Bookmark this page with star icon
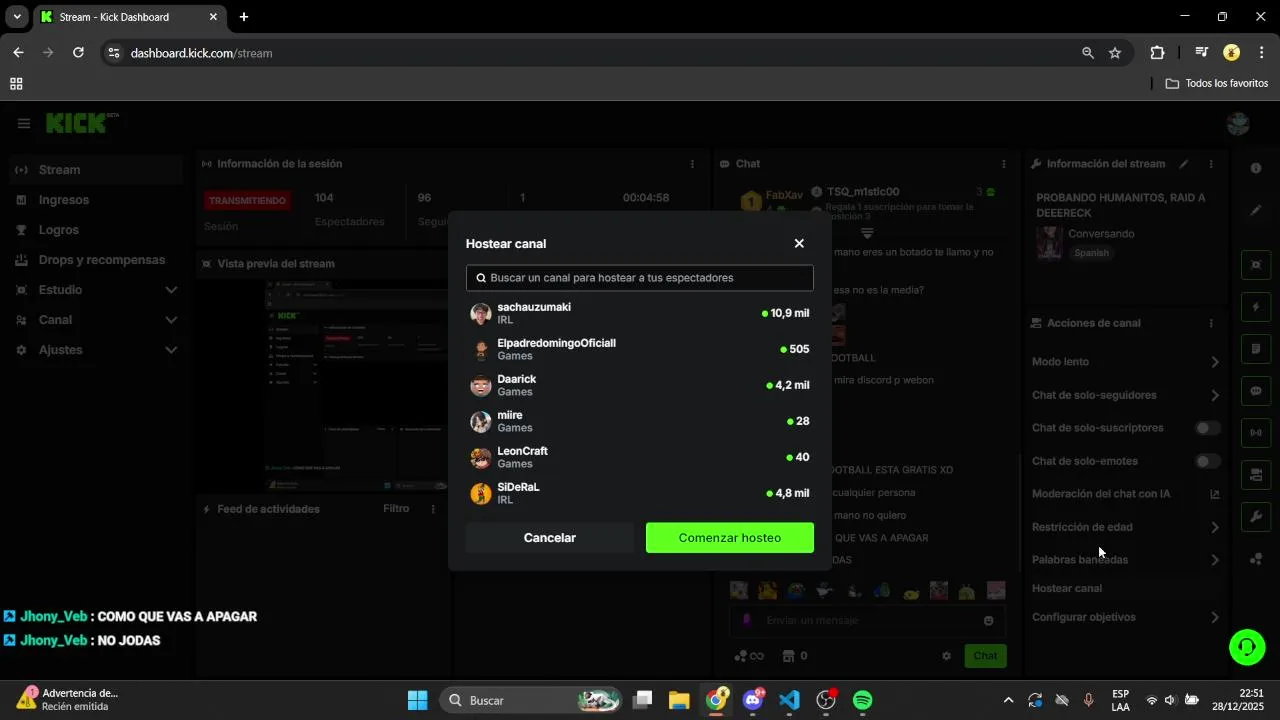The image size is (1280, 720). (1115, 53)
